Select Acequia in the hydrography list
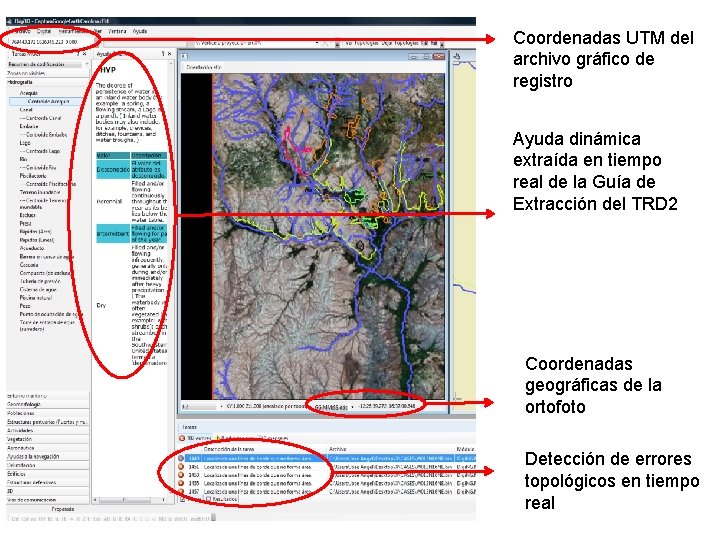720x540 pixels. pos(28,93)
